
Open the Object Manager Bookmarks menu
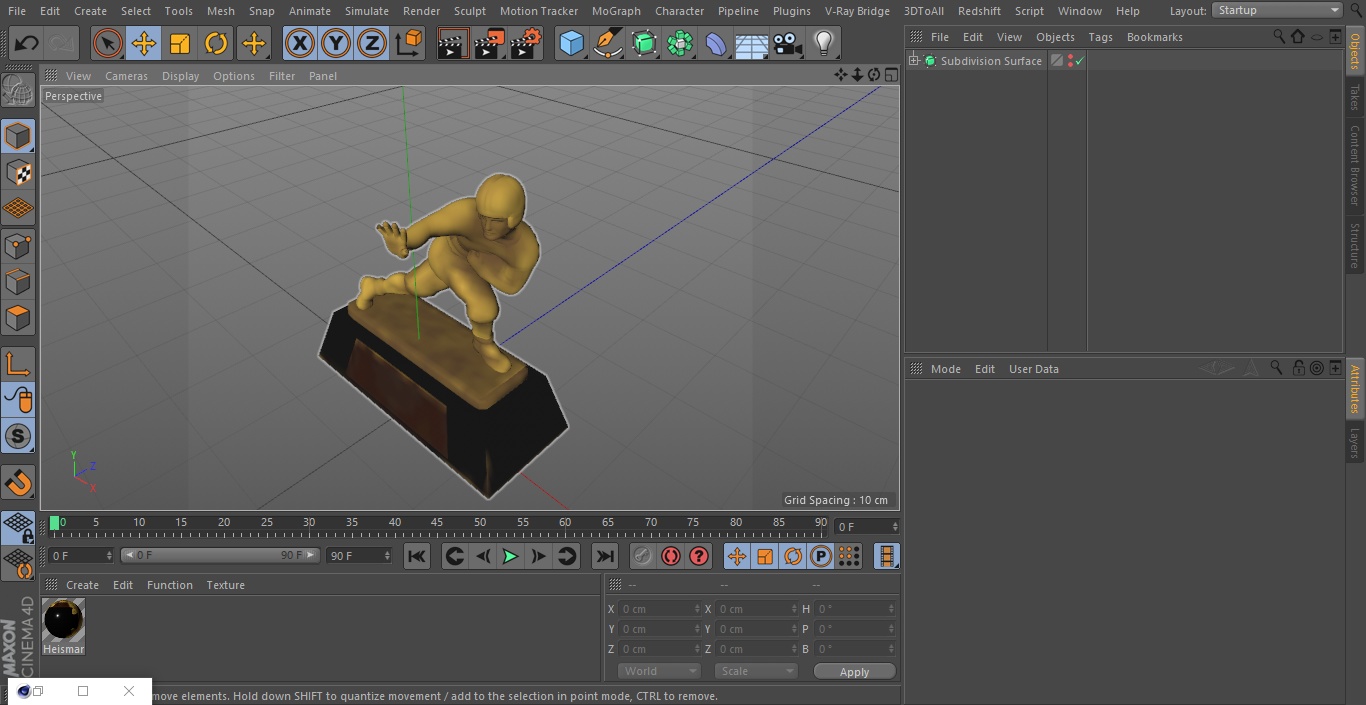[1154, 37]
